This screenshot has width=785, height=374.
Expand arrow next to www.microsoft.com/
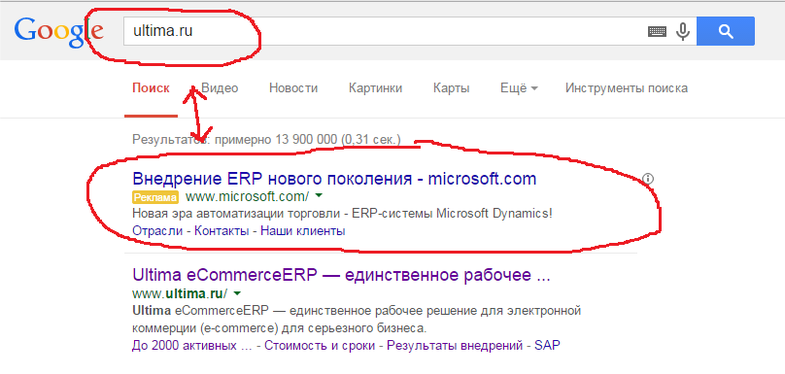pyautogui.click(x=318, y=196)
